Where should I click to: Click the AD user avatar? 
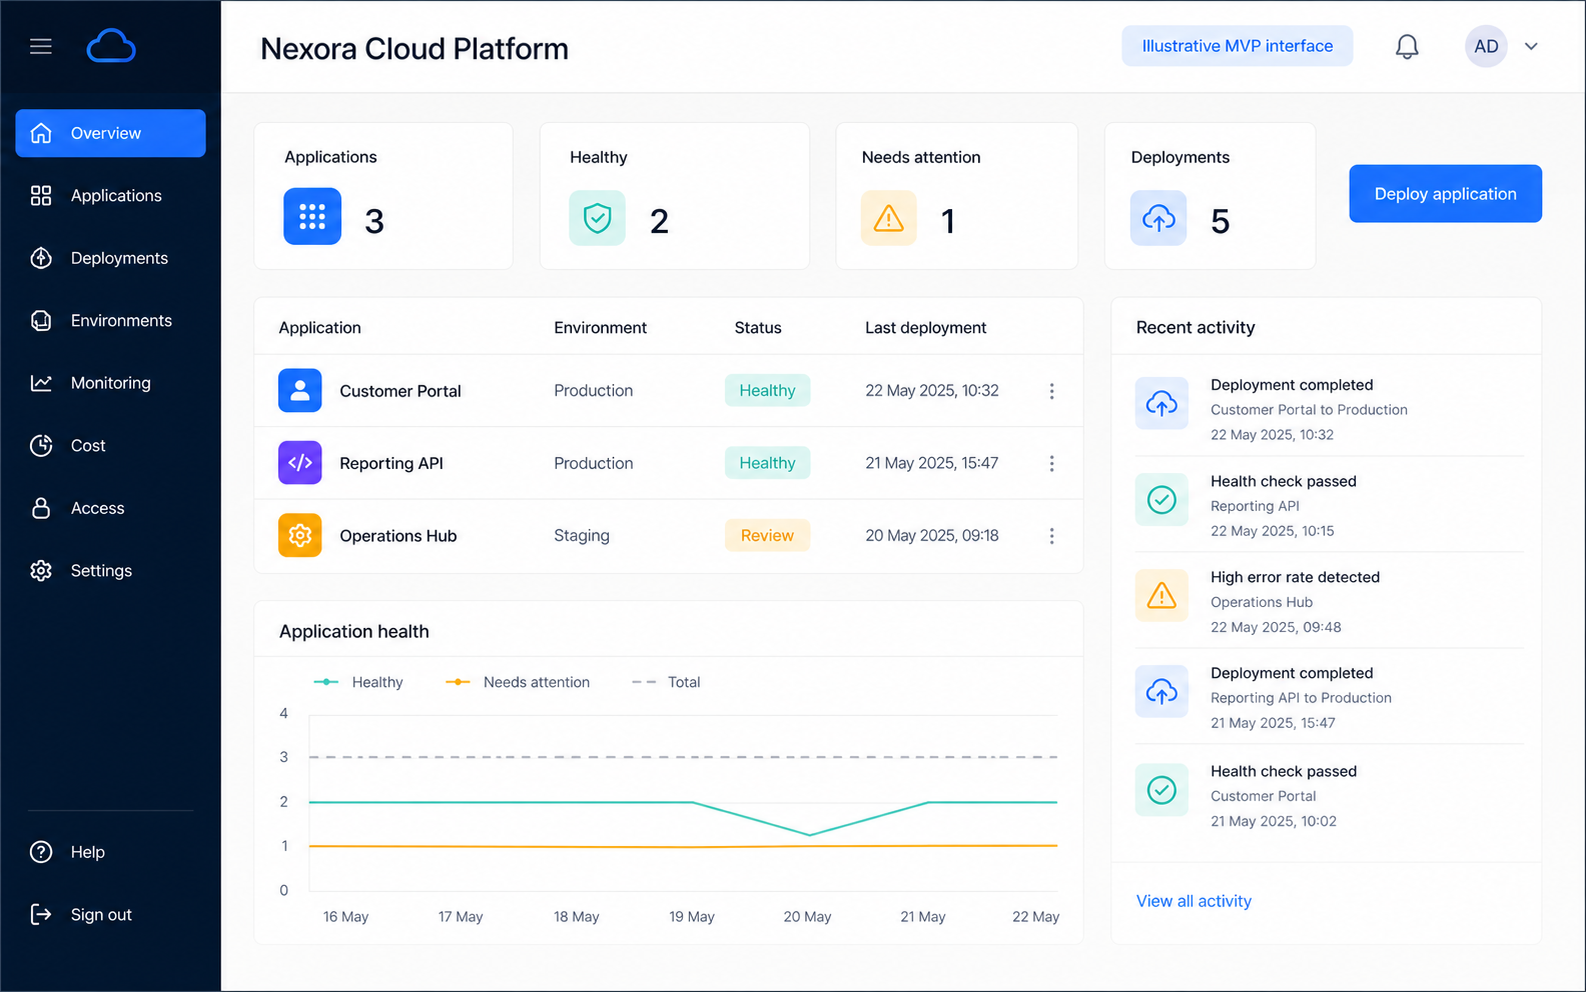(1486, 46)
